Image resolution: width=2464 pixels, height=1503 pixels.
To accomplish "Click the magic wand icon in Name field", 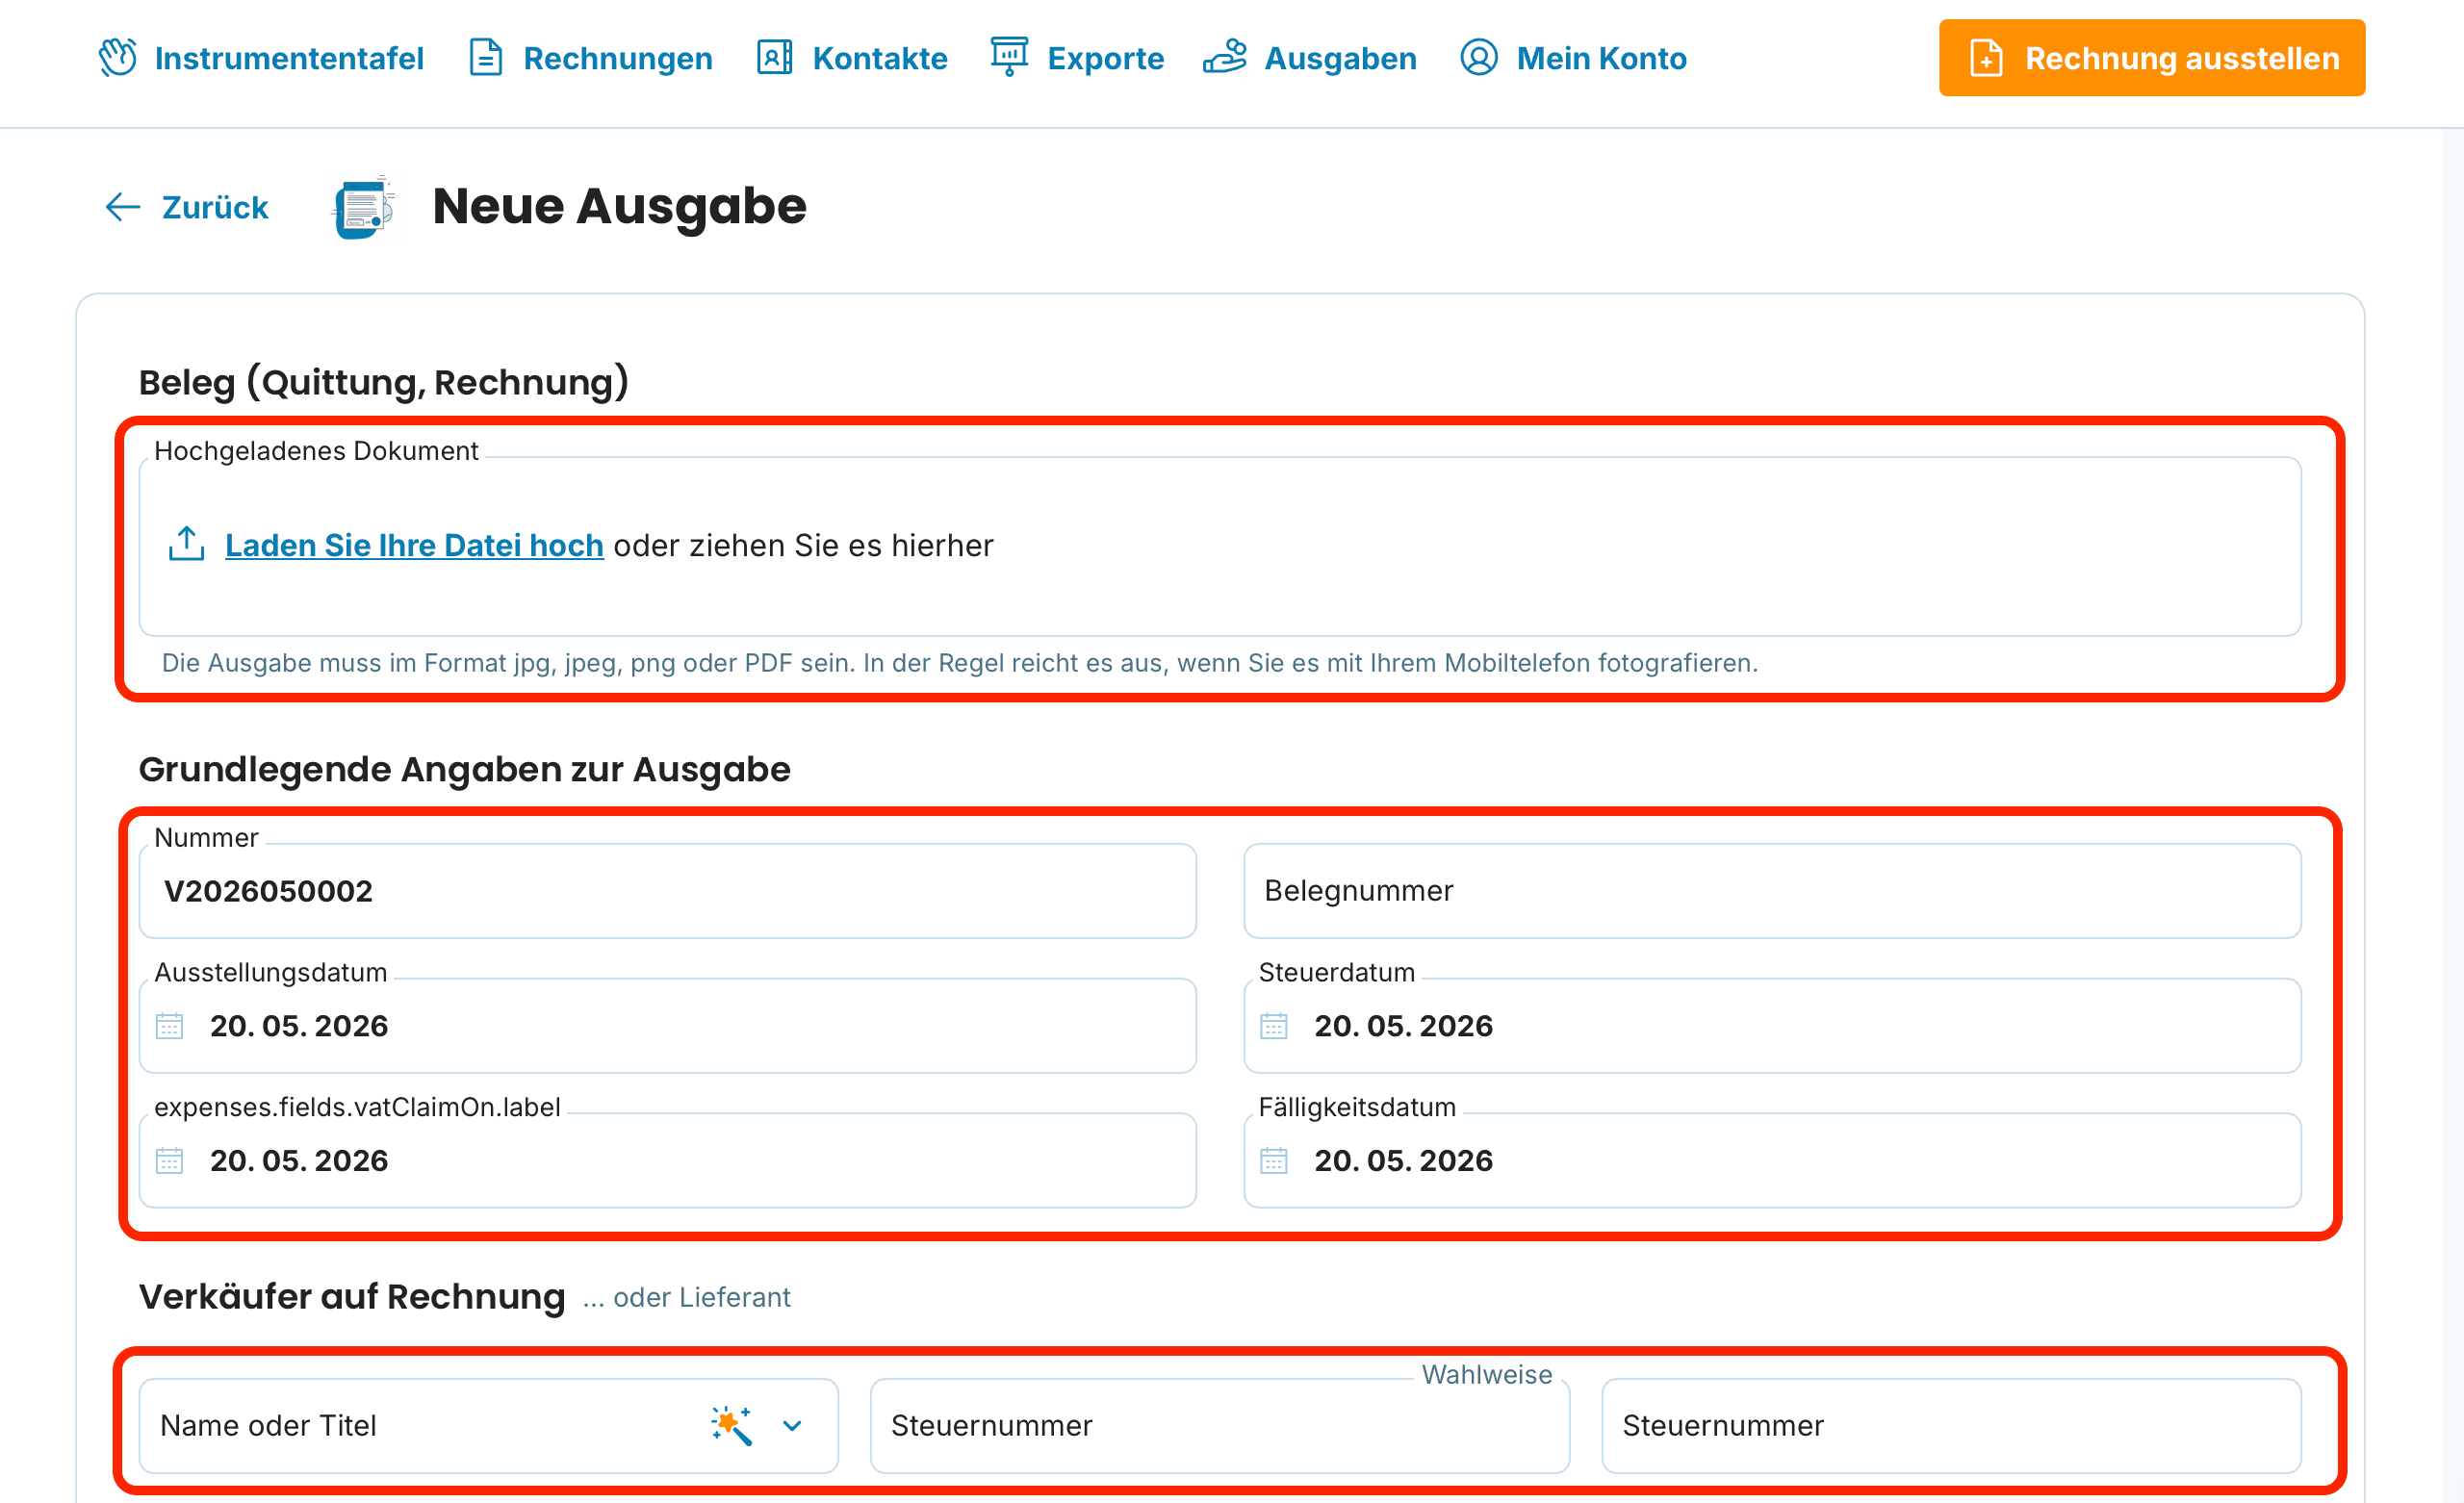I will (x=732, y=1425).
